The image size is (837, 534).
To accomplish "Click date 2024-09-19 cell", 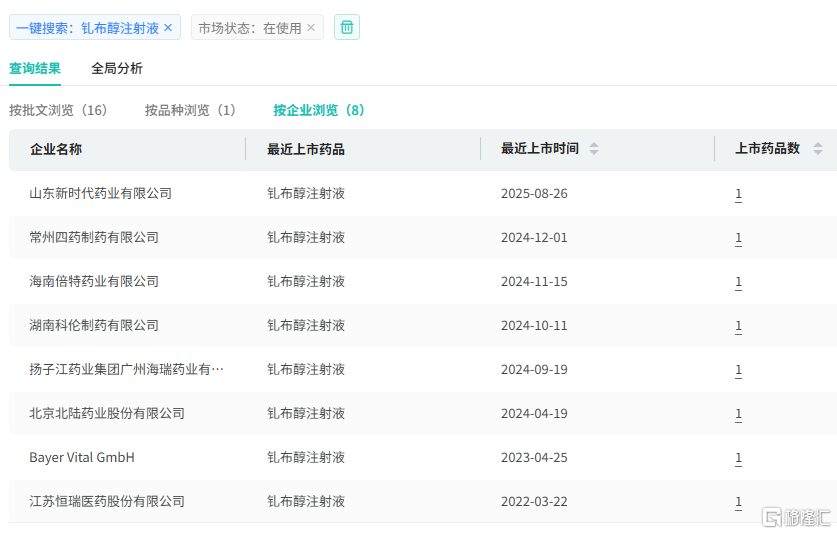I will (x=534, y=370).
